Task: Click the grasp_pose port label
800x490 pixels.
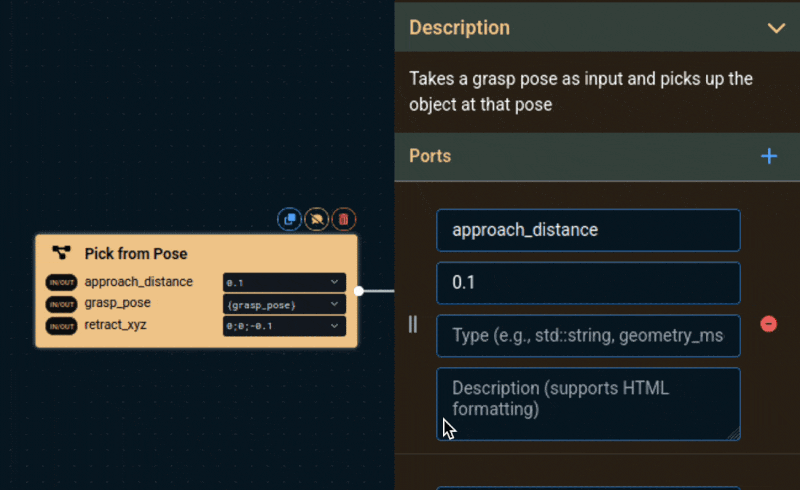Action: click(x=117, y=303)
